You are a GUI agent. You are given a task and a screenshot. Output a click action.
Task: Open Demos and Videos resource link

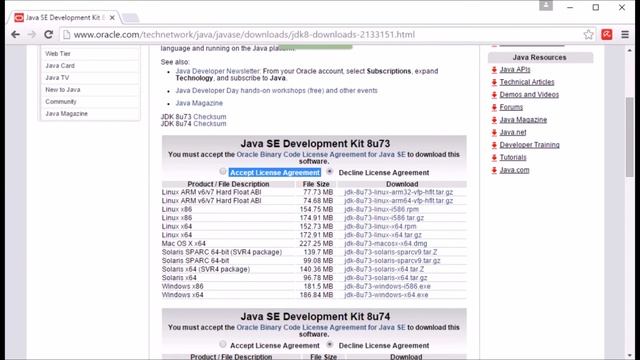point(529,95)
